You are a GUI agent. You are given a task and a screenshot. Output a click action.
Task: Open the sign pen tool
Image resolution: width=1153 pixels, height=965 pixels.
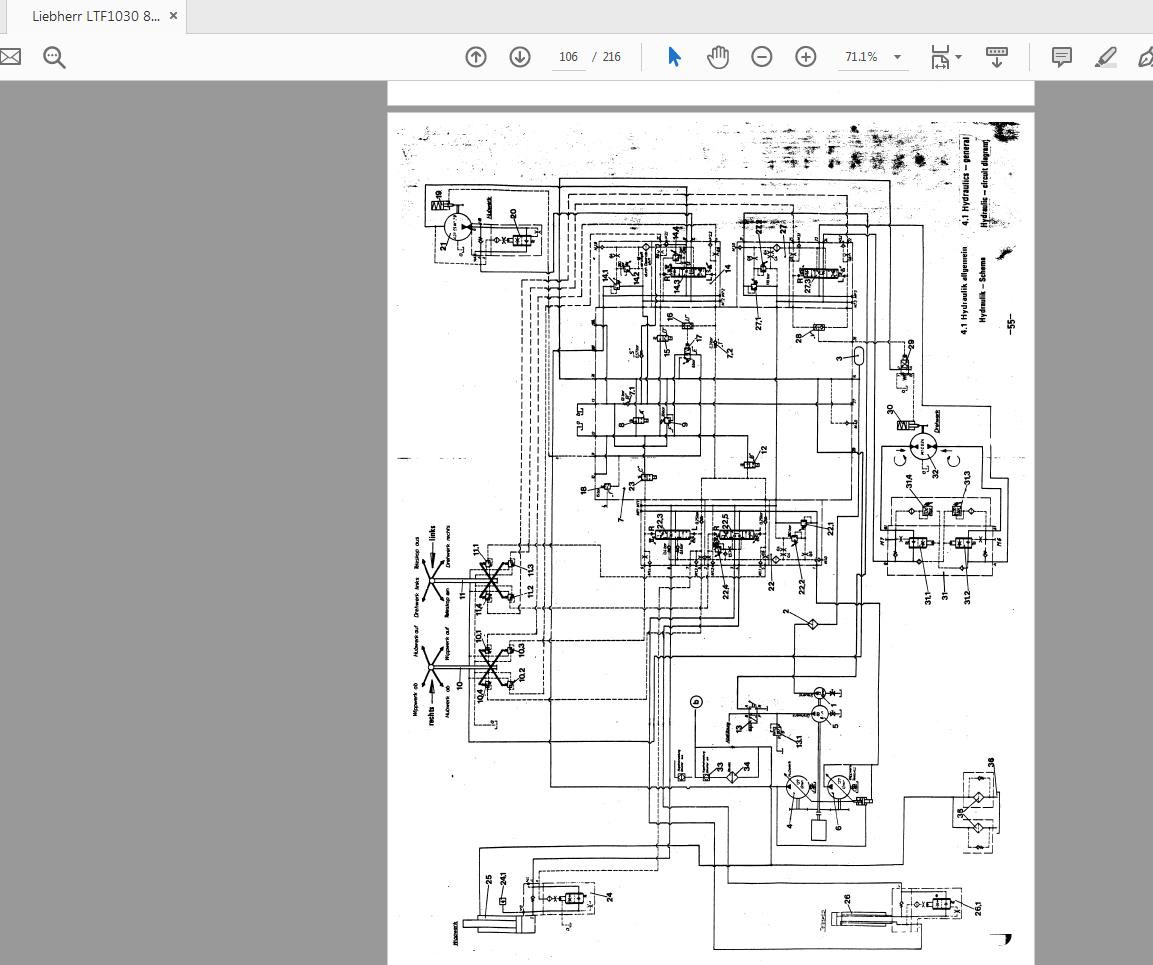[1145, 57]
